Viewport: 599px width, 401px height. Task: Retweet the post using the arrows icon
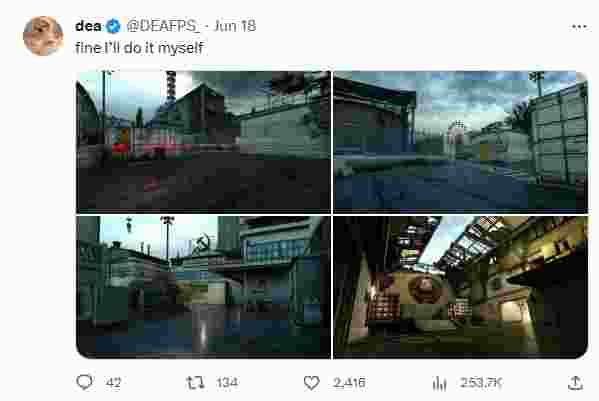coord(195,382)
